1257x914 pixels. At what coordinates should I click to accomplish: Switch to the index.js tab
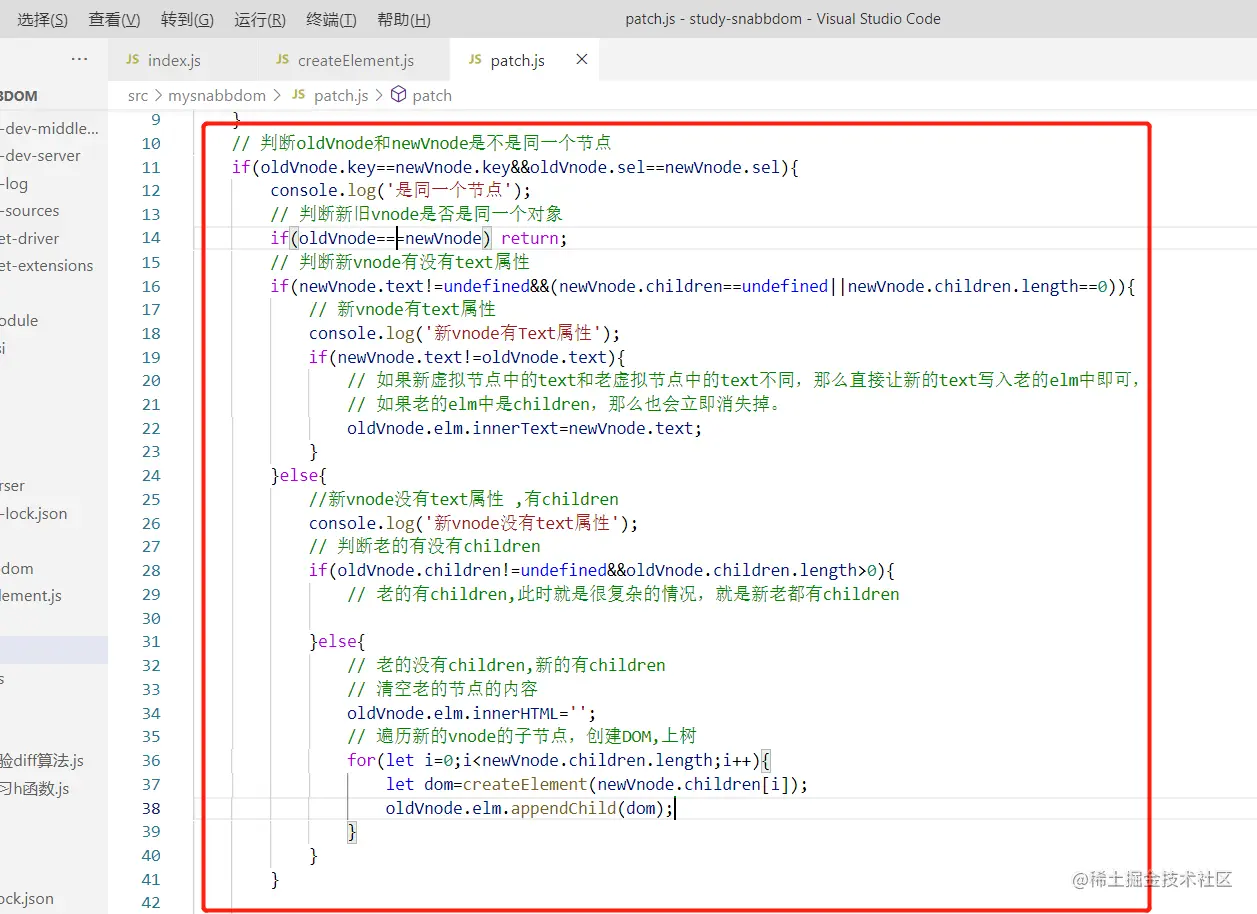pos(176,60)
